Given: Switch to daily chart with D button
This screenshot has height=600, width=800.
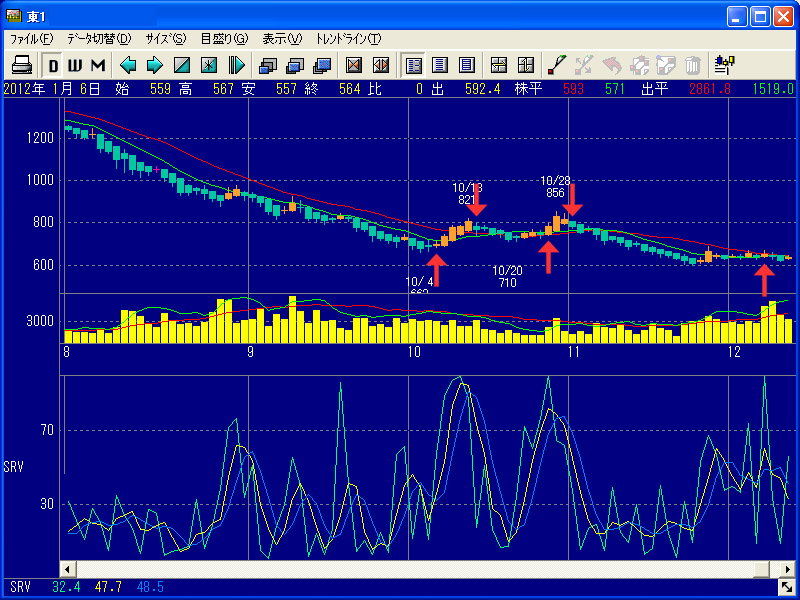Looking at the screenshot, I should click(53, 65).
